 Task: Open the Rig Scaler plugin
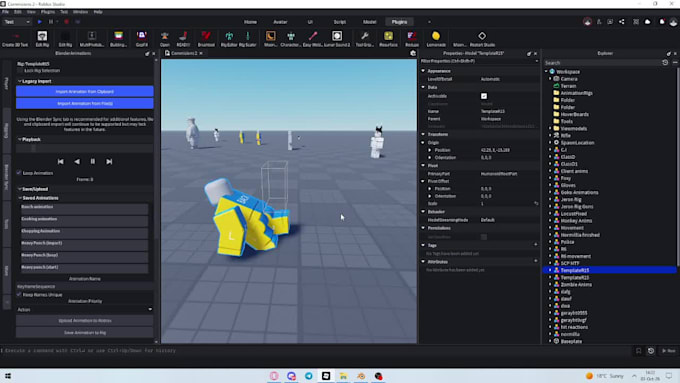248,39
